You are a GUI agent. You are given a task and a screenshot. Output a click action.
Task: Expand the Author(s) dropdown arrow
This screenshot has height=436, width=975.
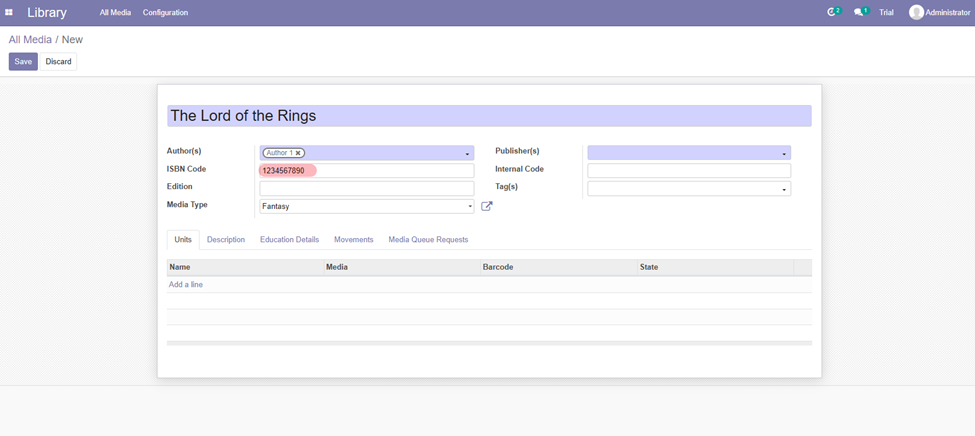[x=467, y=154]
